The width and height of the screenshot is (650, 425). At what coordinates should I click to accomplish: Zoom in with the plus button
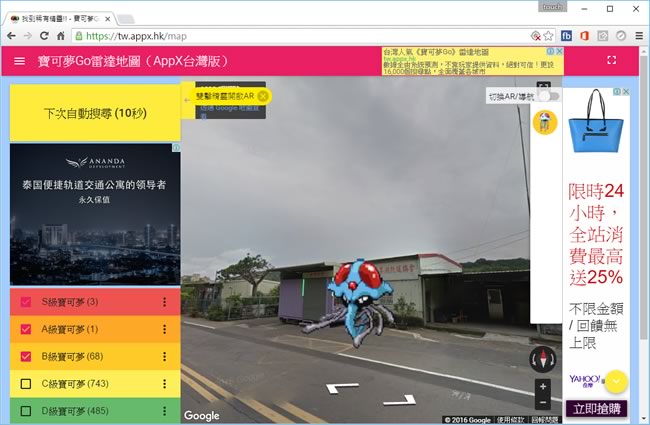543,386
